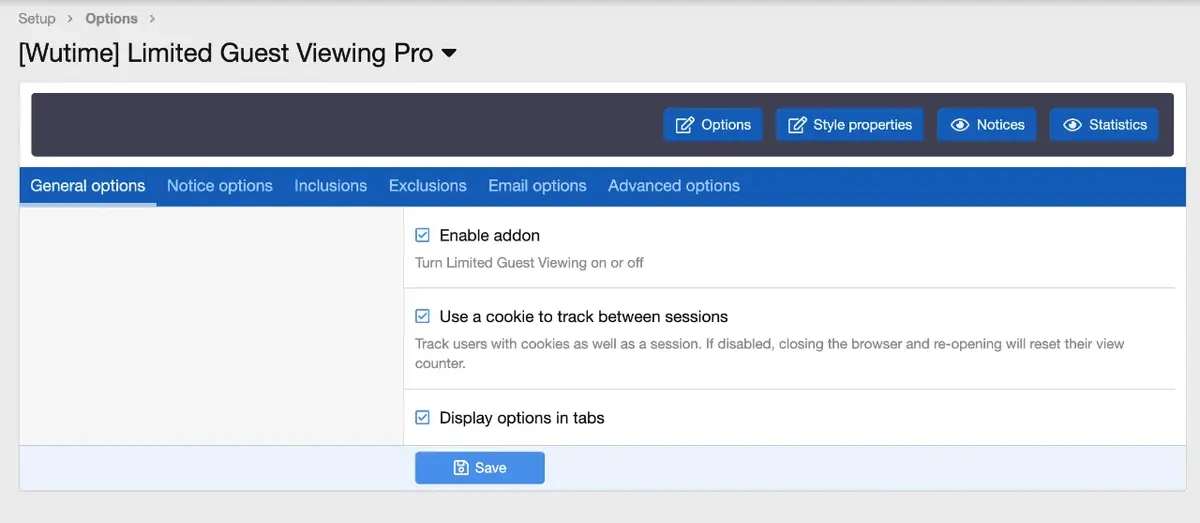Click the eye icon on Statistics button

(x=1073, y=125)
